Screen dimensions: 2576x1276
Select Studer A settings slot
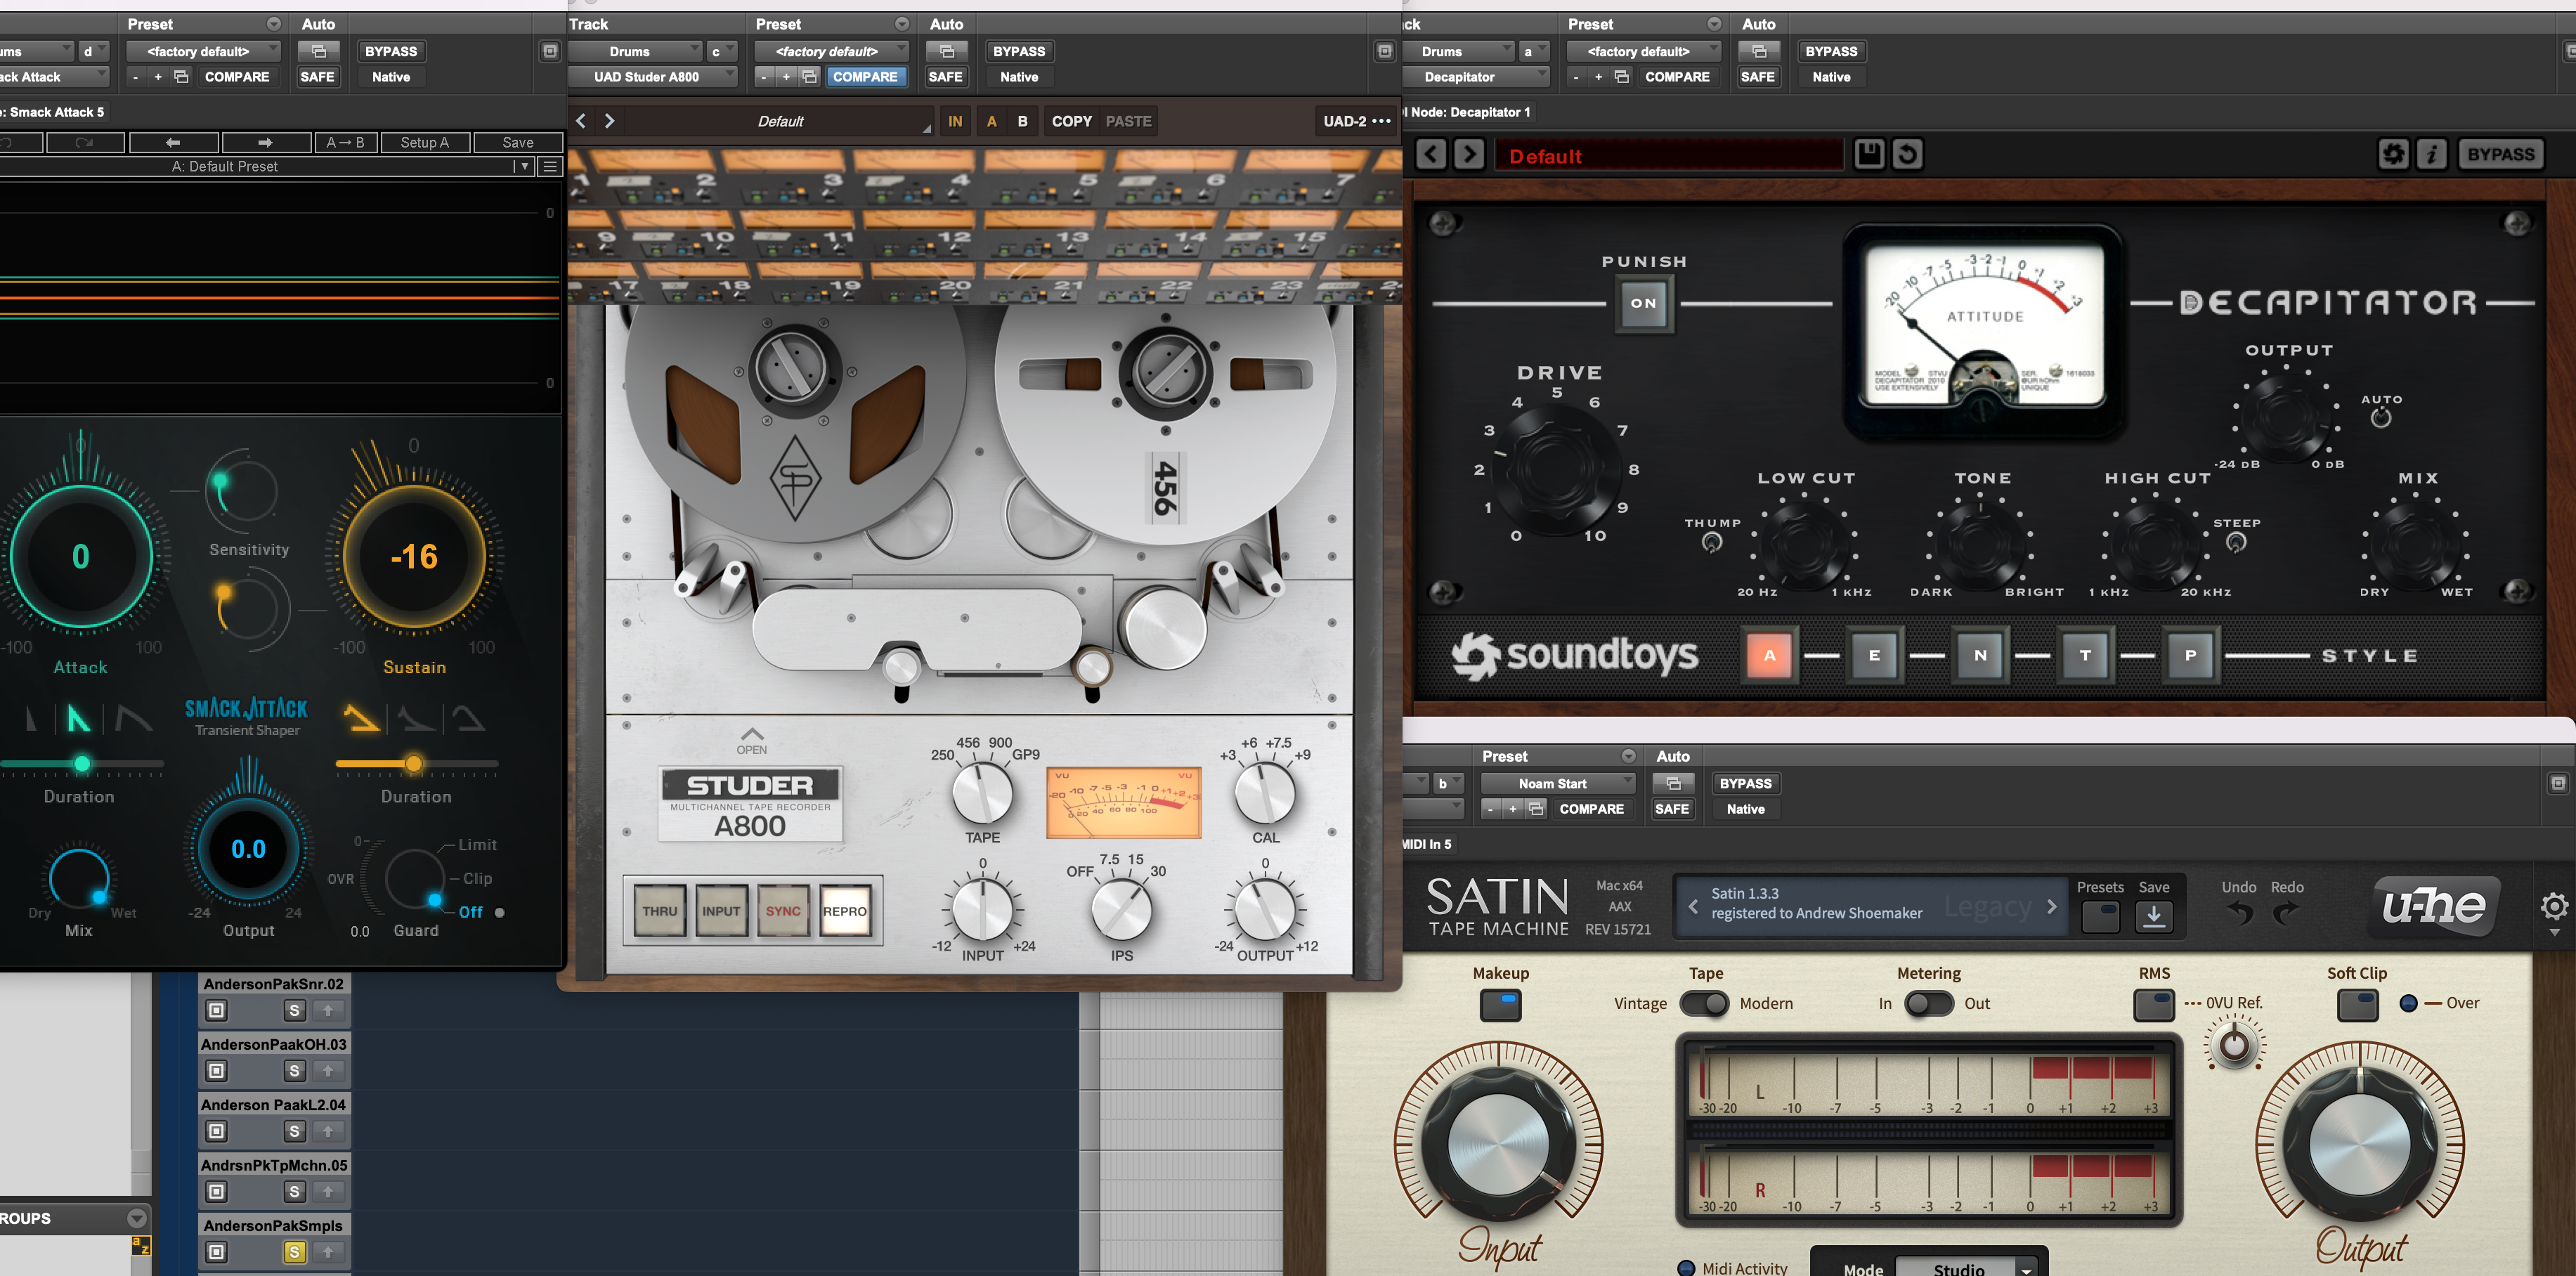(992, 121)
